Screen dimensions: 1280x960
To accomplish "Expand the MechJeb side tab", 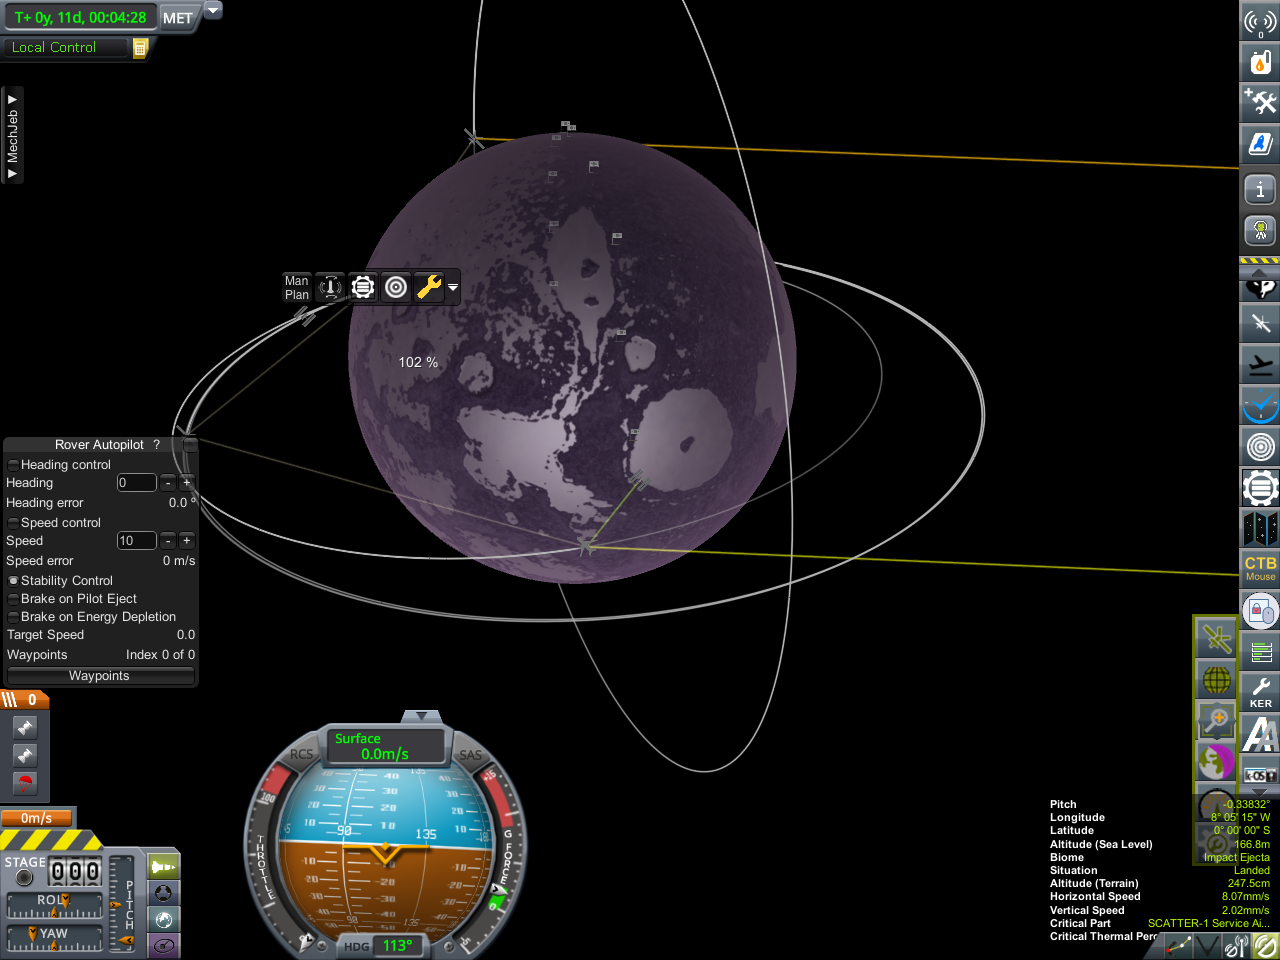I will click(12, 135).
